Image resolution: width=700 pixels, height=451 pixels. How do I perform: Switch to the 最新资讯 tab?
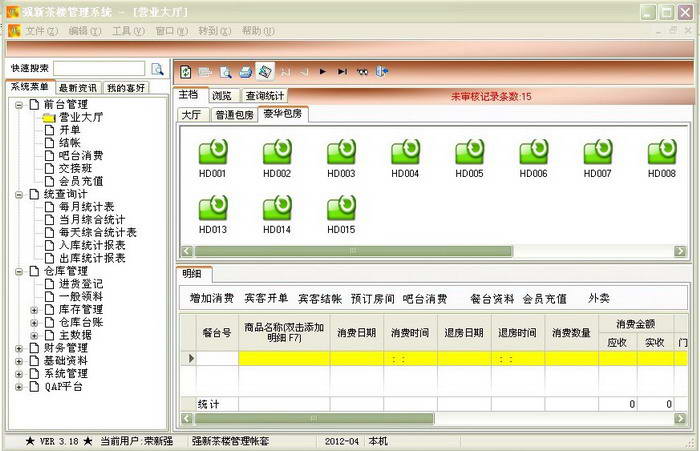(78, 88)
